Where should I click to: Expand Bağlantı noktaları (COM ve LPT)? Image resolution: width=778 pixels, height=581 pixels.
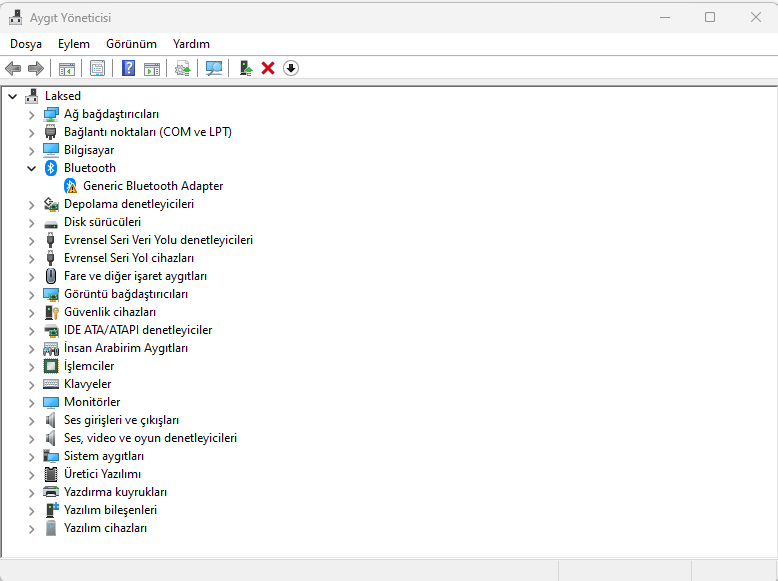pos(32,132)
